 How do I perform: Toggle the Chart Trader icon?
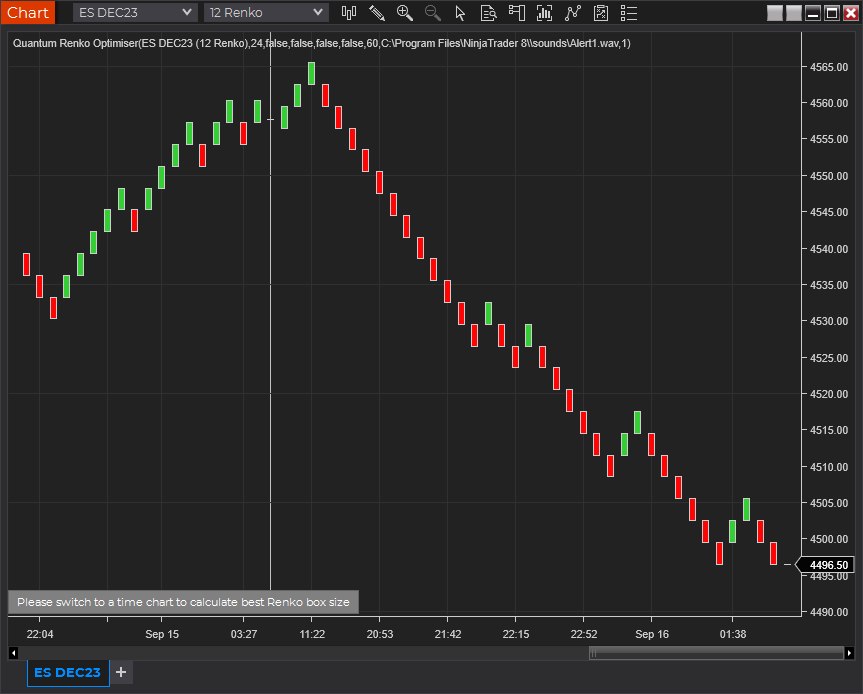coord(517,13)
